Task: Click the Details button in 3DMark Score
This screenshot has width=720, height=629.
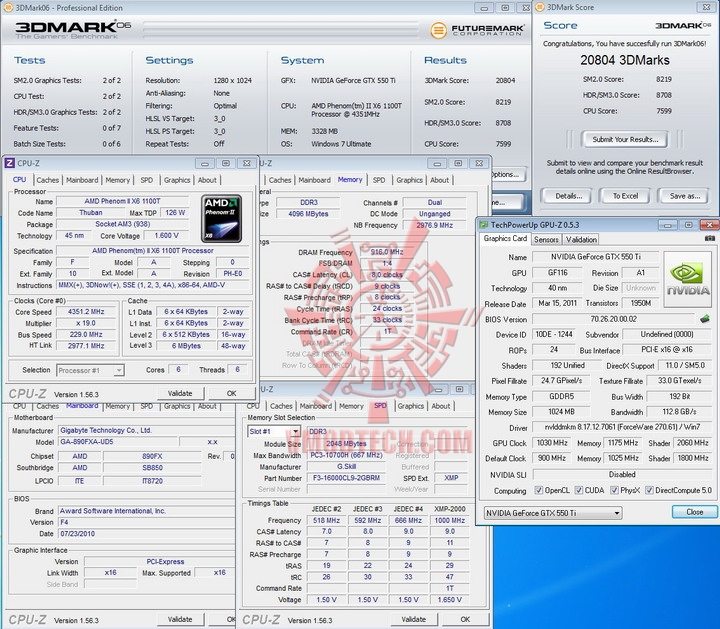Action: (568, 196)
